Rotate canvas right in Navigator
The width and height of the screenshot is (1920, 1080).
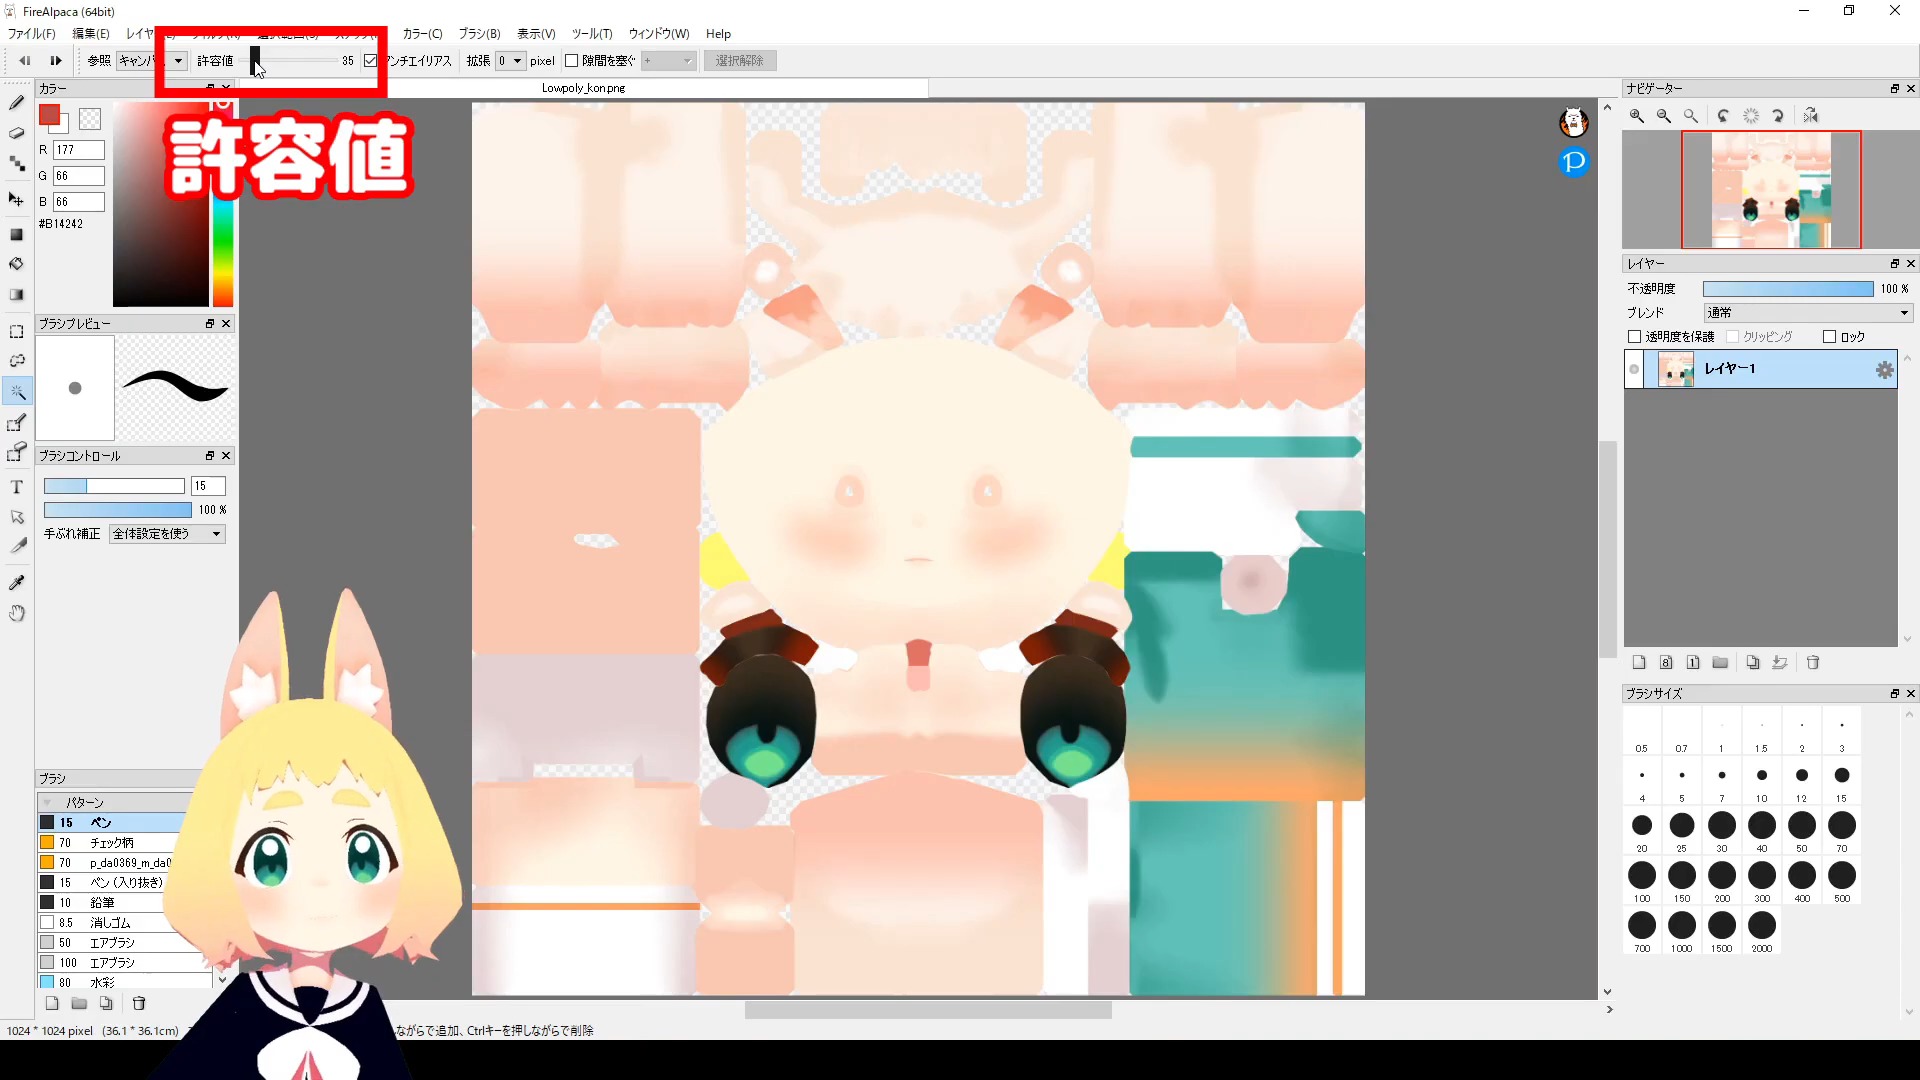[1778, 116]
